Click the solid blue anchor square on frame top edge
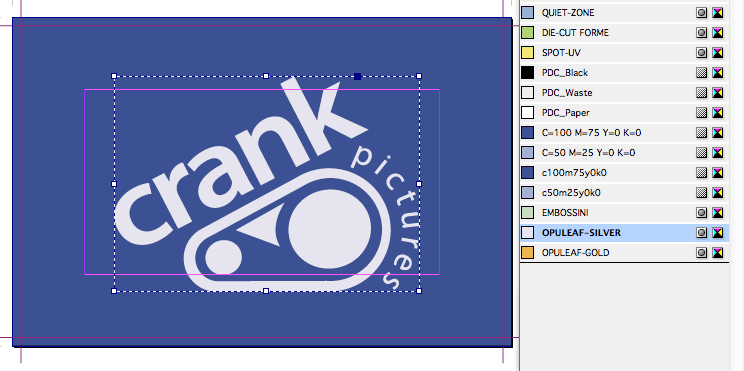Viewport: 744px width, 371px height. pos(358,76)
